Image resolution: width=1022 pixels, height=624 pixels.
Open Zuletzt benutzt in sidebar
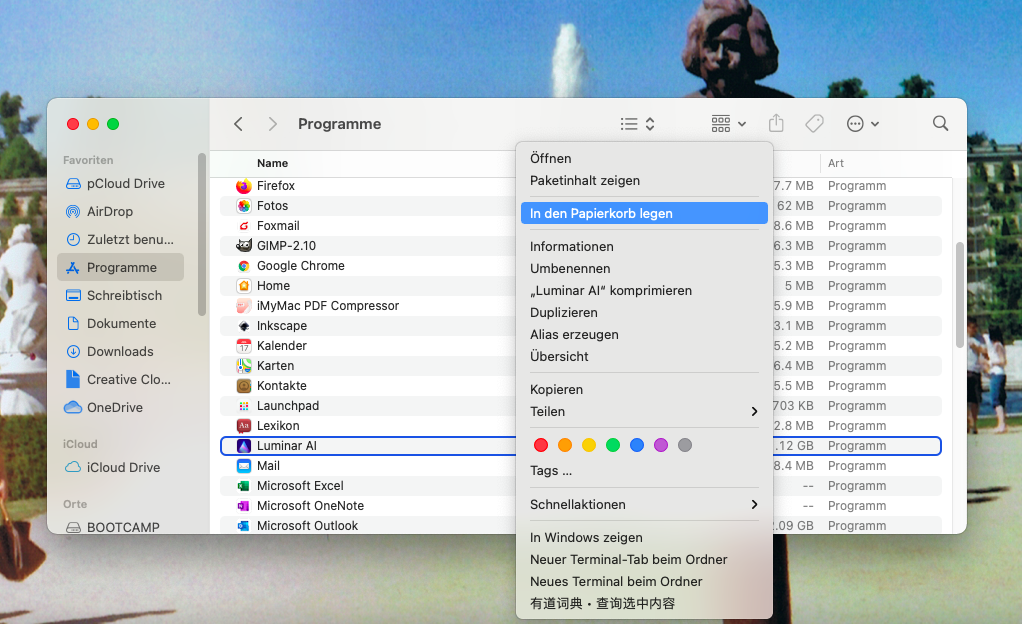pos(121,240)
